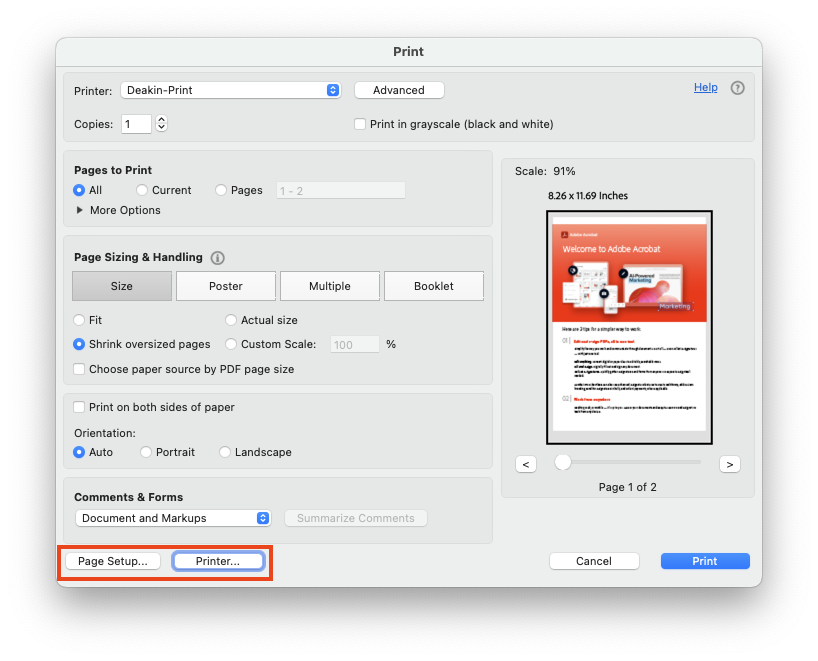This screenshot has height=661, width=818.
Task: Go to previous preview page arrow
Action: point(527,463)
